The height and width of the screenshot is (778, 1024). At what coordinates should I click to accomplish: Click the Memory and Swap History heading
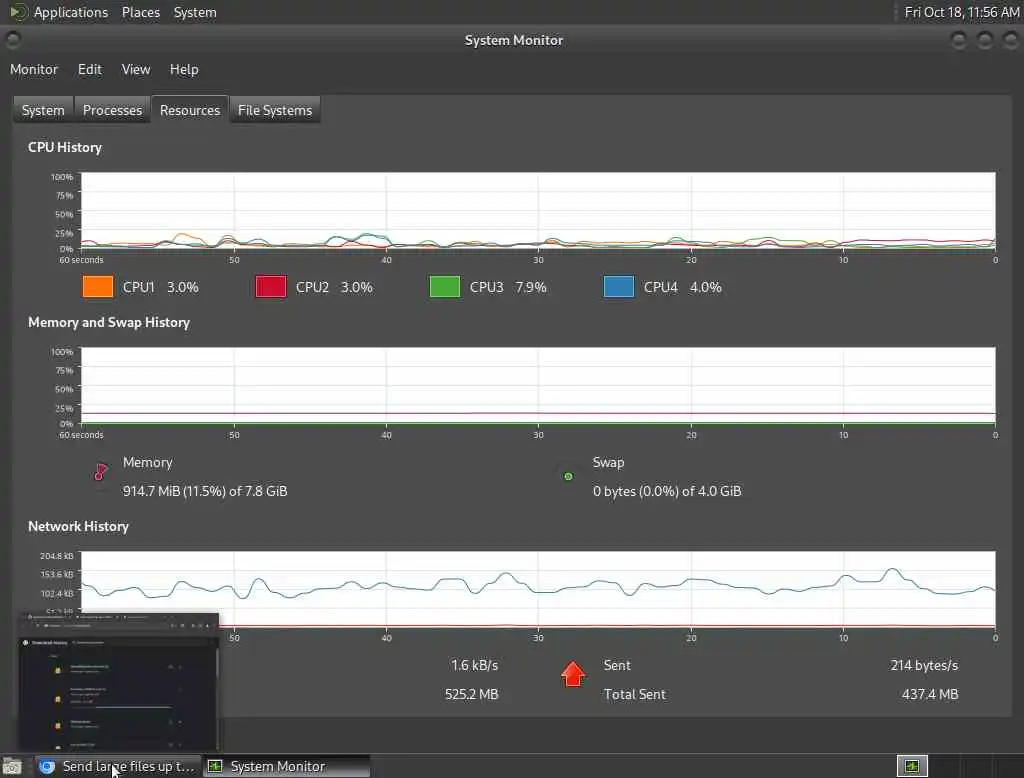(x=109, y=322)
